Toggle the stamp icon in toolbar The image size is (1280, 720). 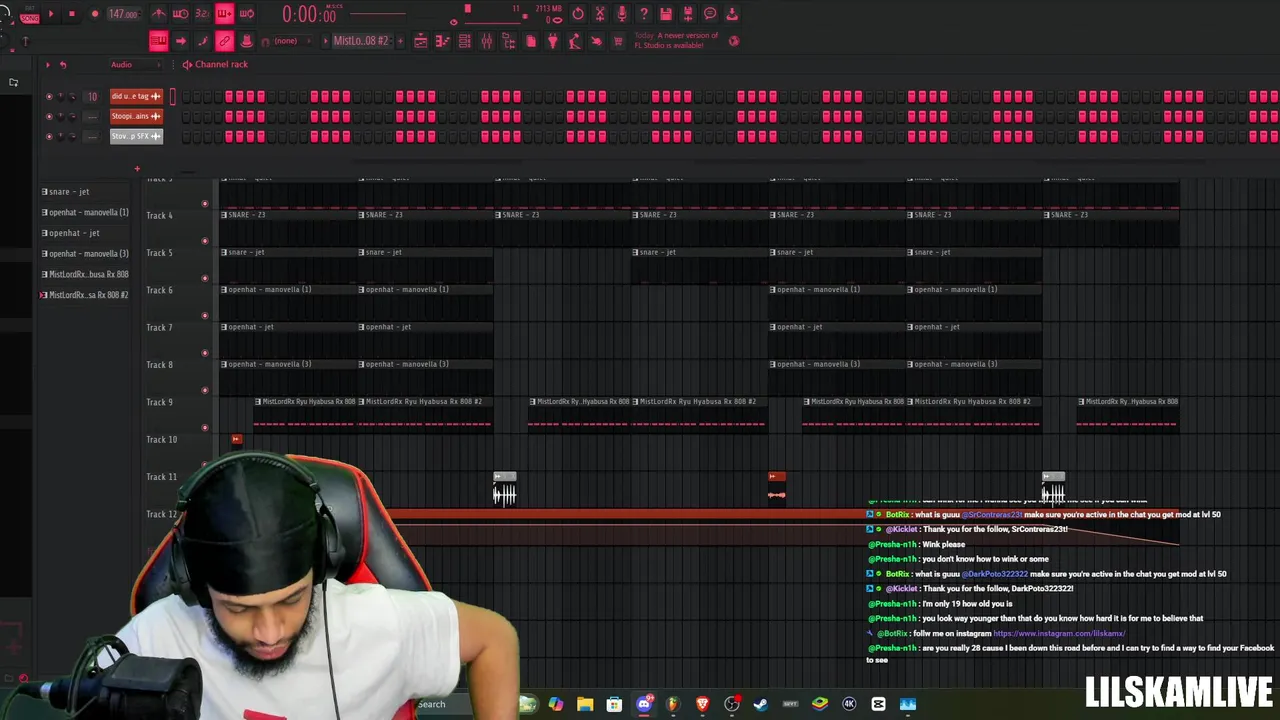tap(247, 41)
